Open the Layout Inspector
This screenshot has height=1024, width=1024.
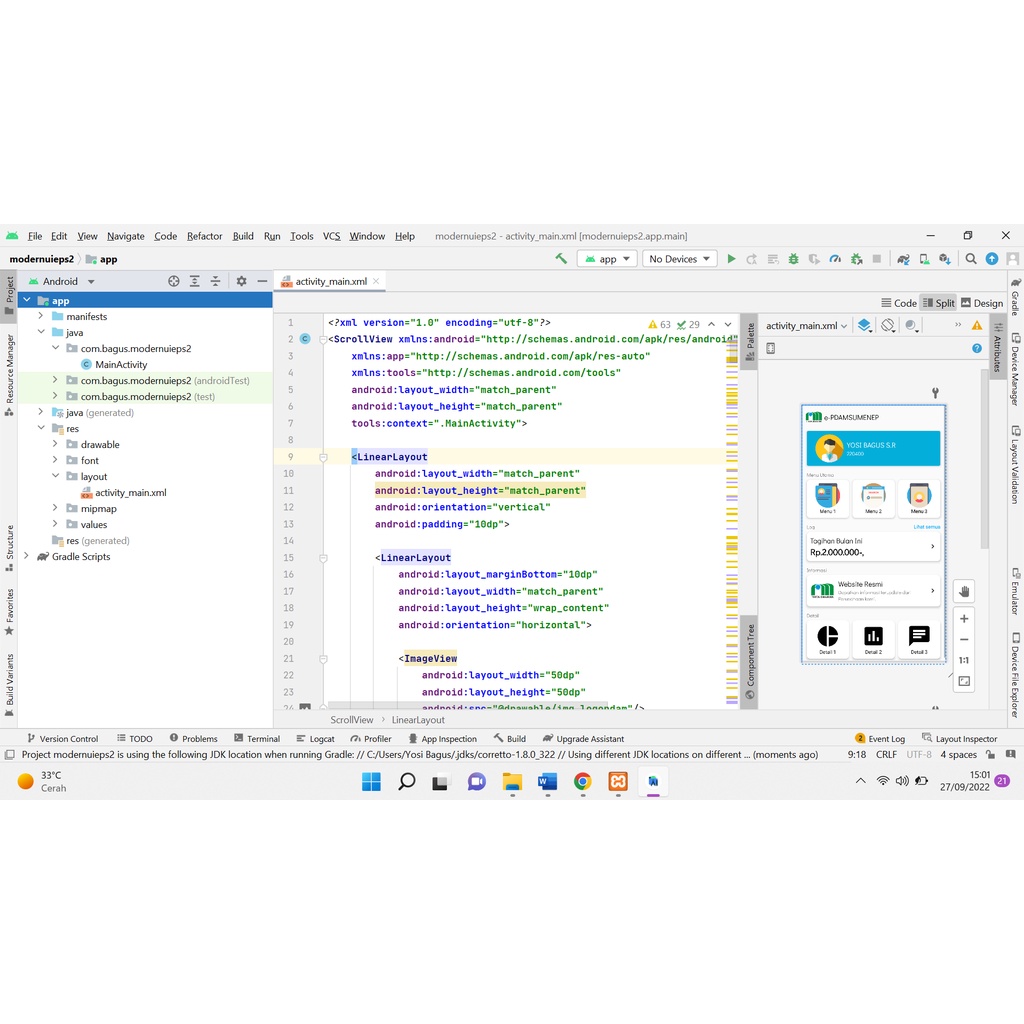coord(959,738)
